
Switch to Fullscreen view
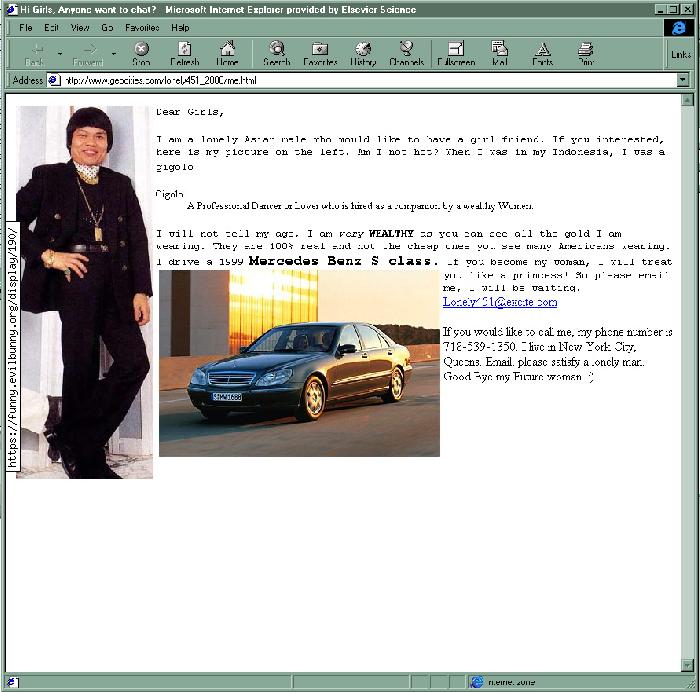point(456,54)
